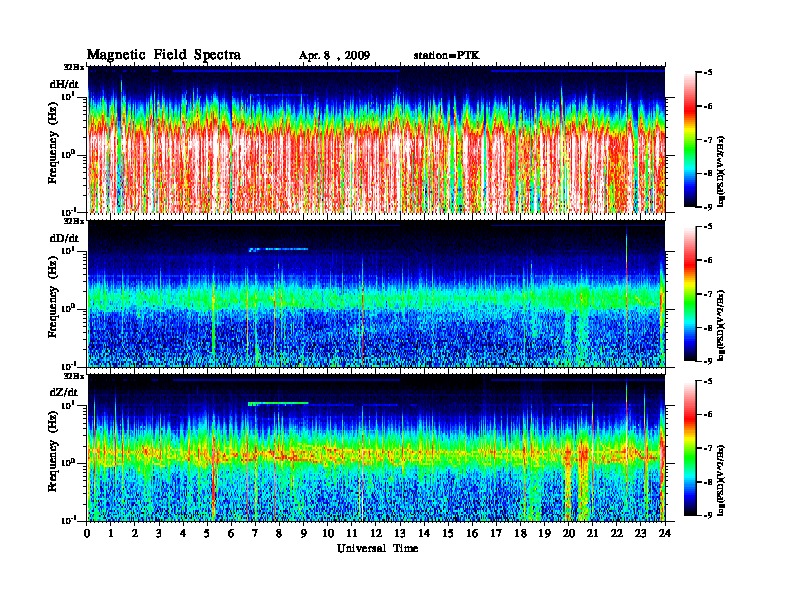Screen dimensions: 792x612
Task: Select the date text "Apr. 8 , 2009"
Action: click(334, 56)
